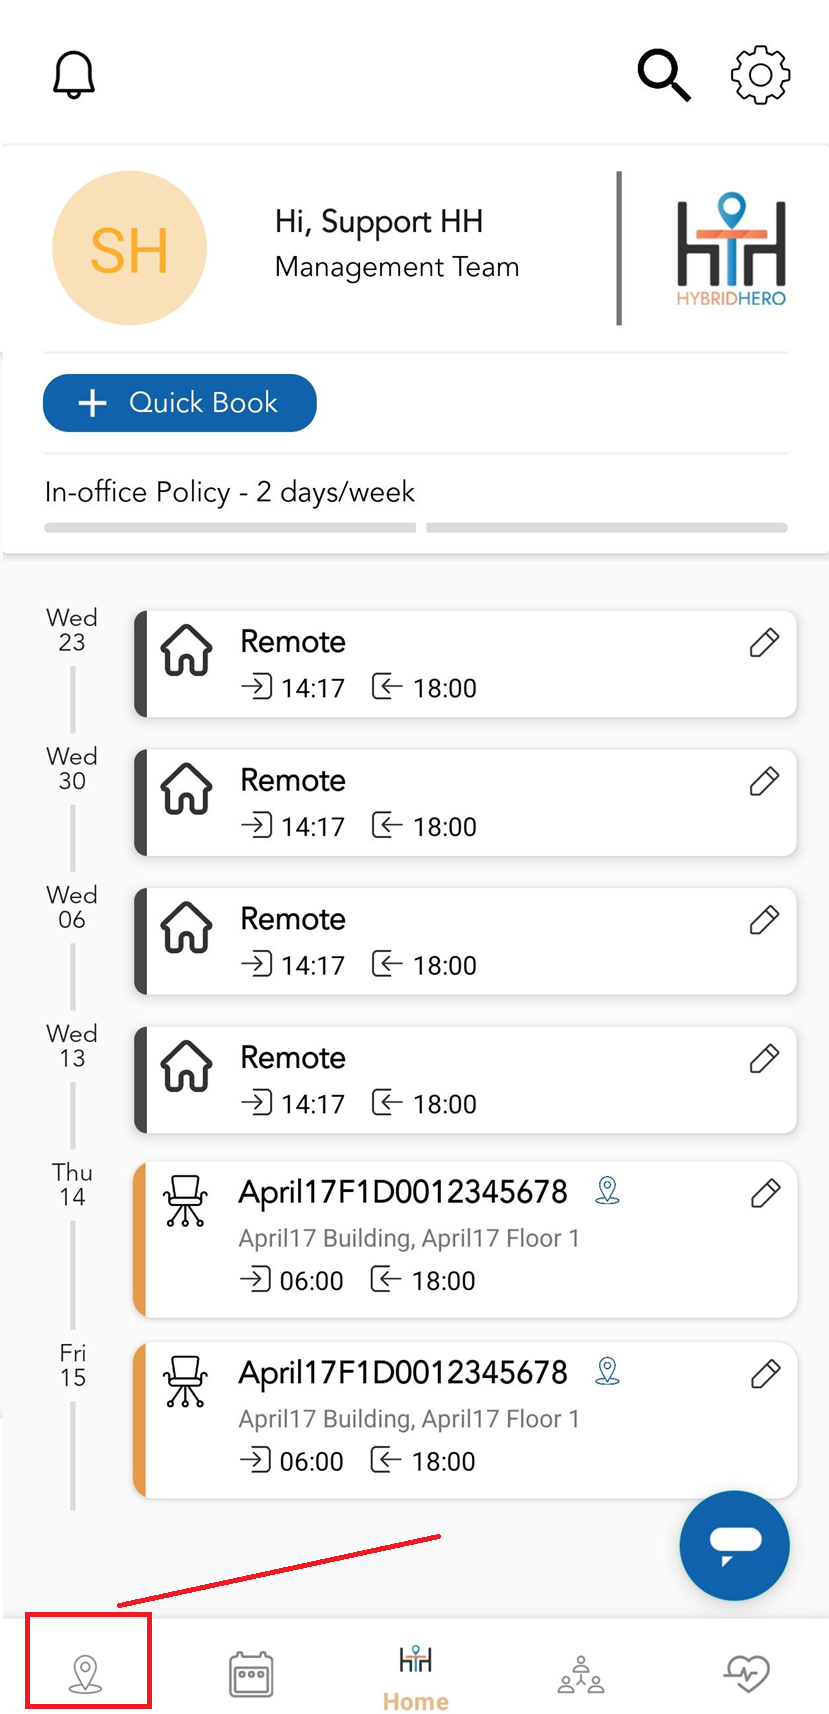
Task: Open the chat support bubble
Action: point(734,1545)
